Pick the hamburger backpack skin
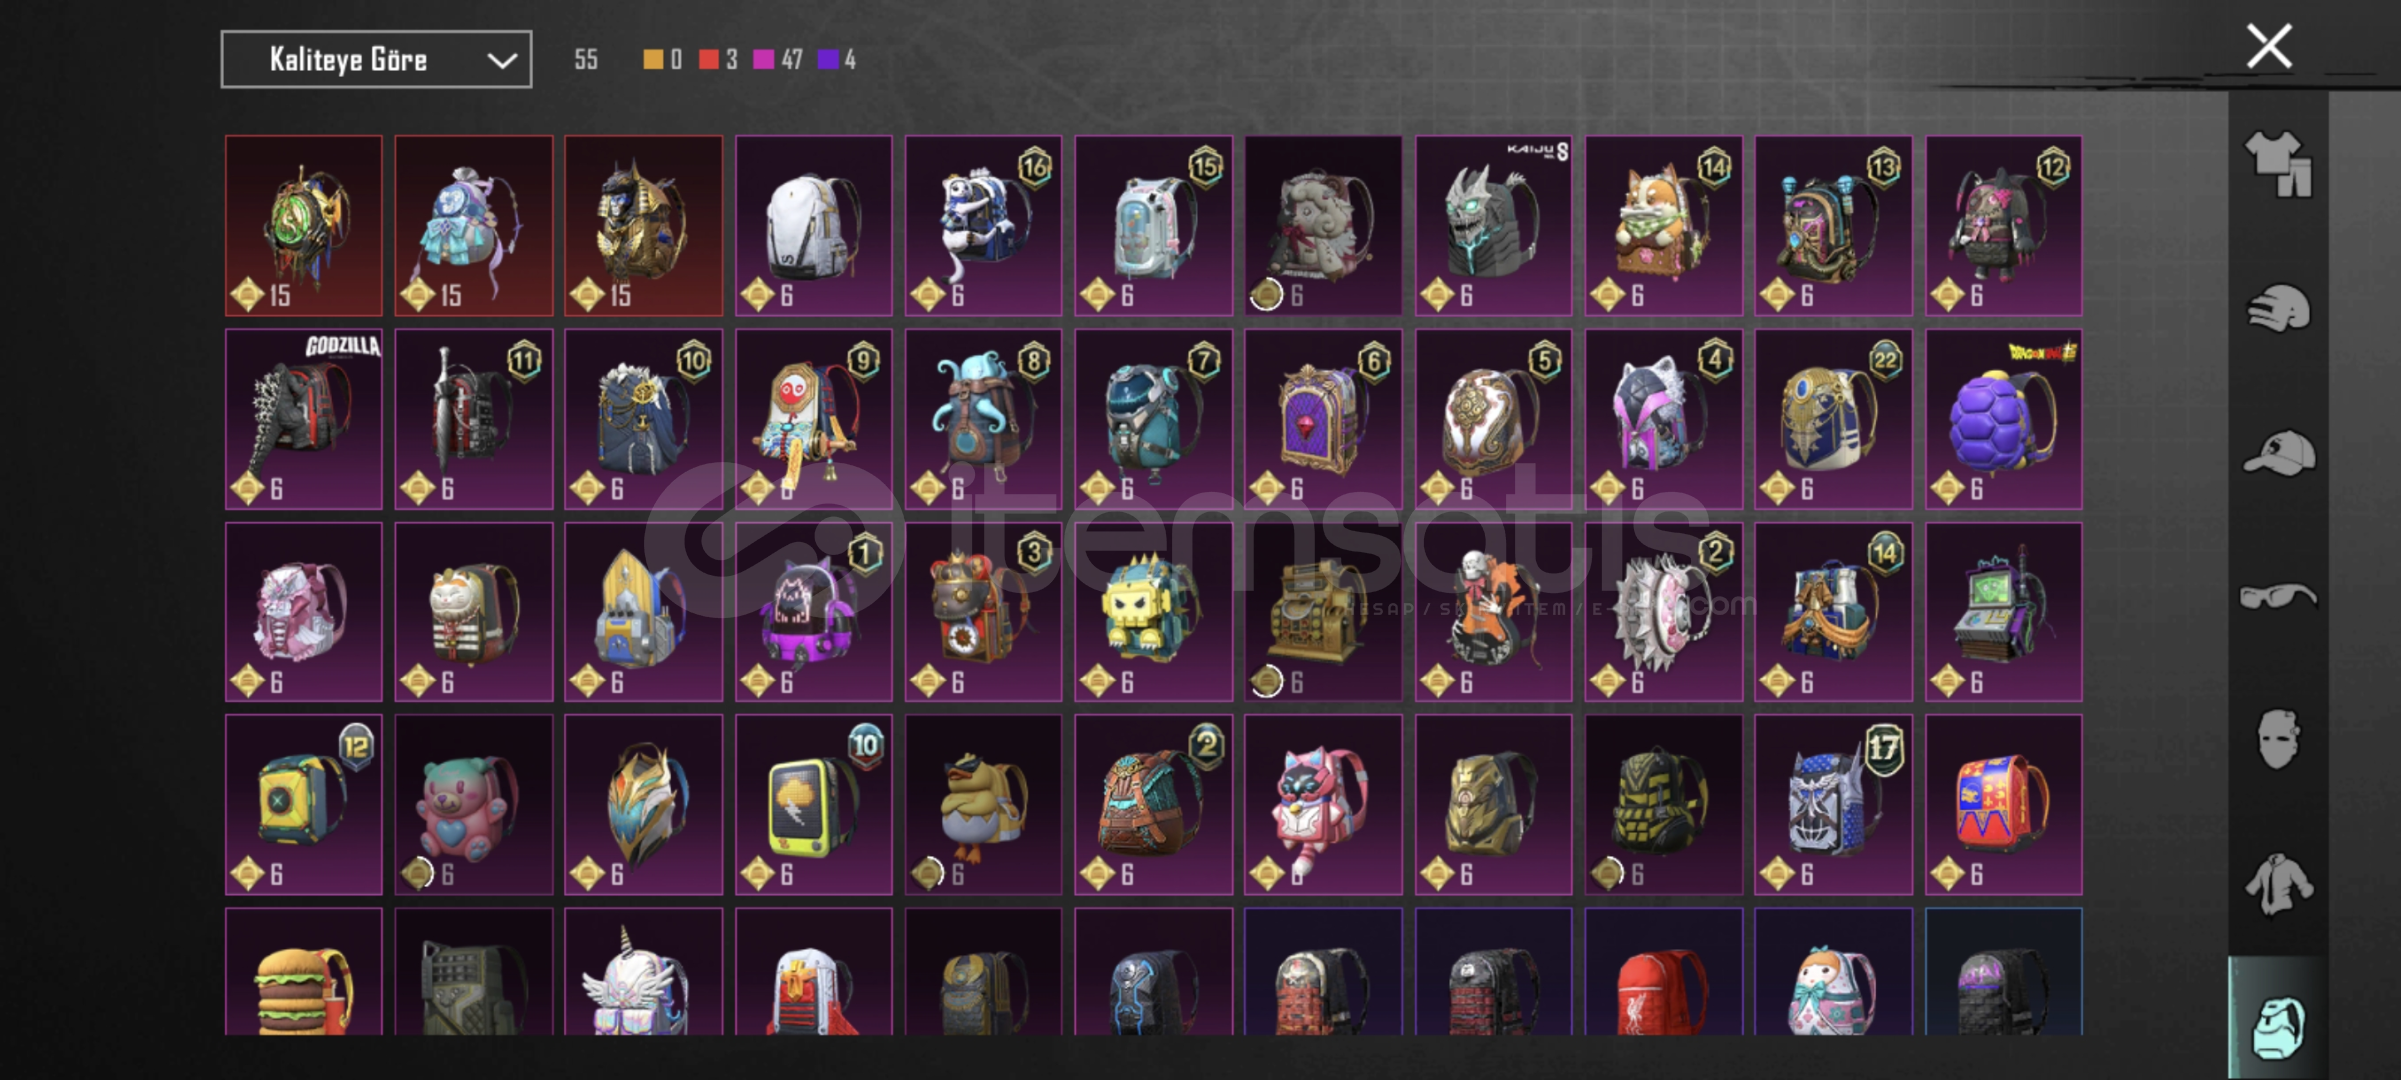 pyautogui.click(x=304, y=972)
